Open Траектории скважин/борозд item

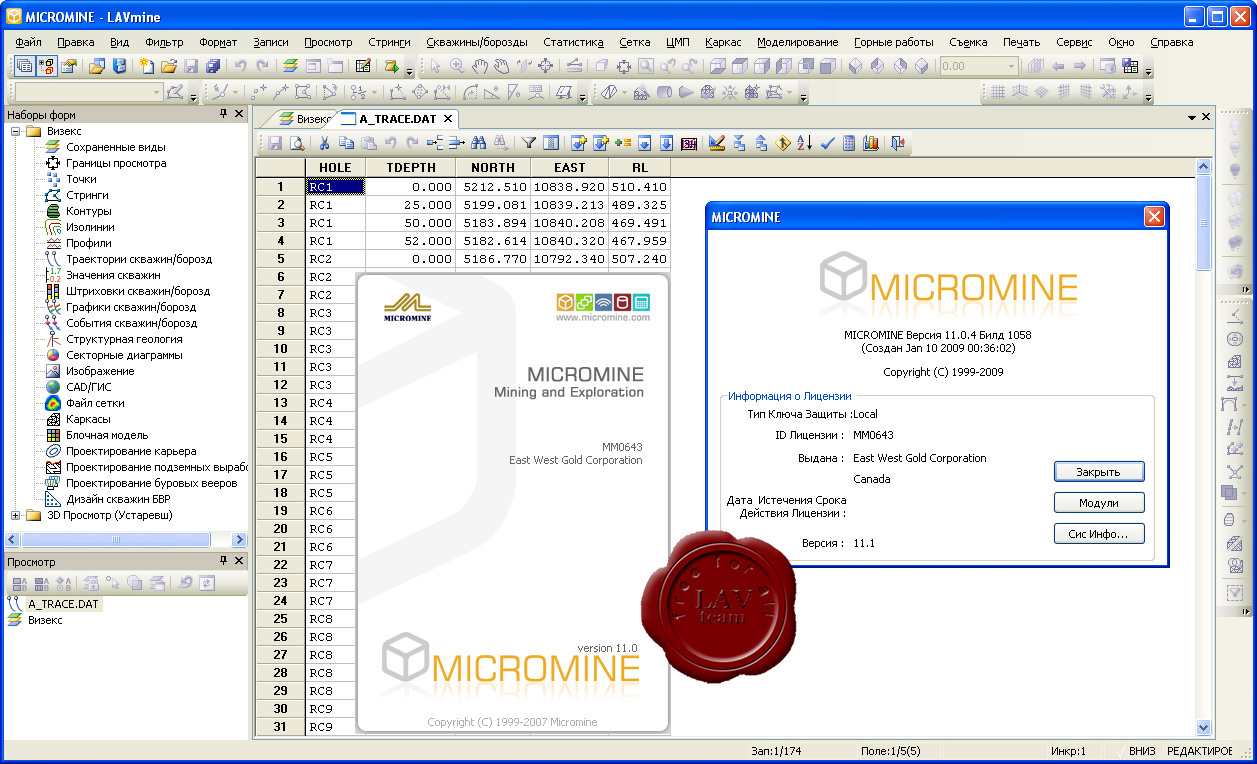[139, 259]
